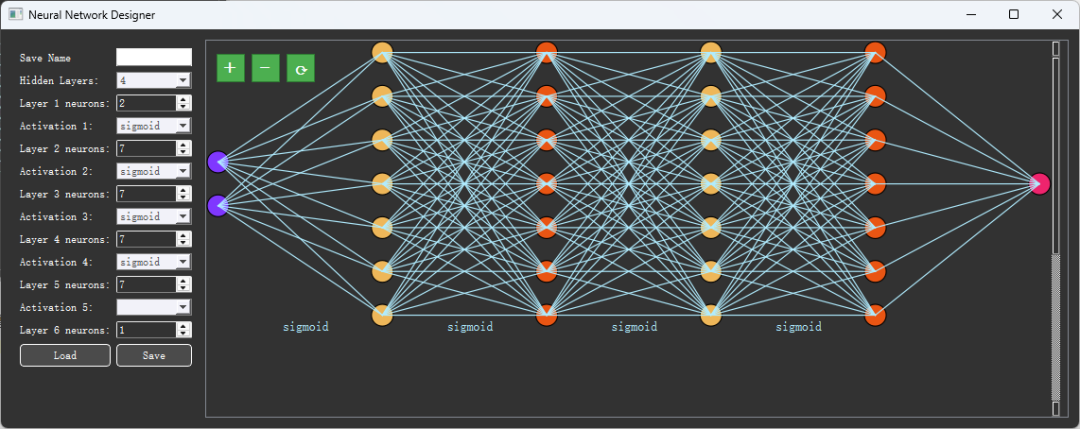The image size is (1080, 429).
Task: Decrease Layer 6 neurons with down arrow
Action: pyautogui.click(x=184, y=334)
